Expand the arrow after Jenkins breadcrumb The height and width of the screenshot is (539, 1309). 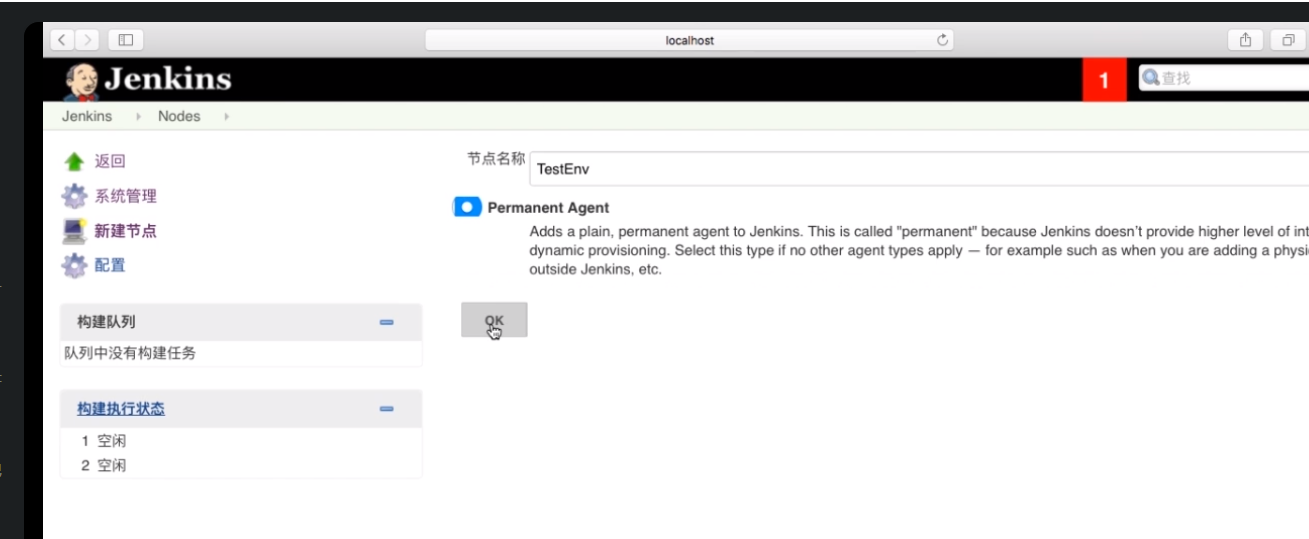point(138,117)
